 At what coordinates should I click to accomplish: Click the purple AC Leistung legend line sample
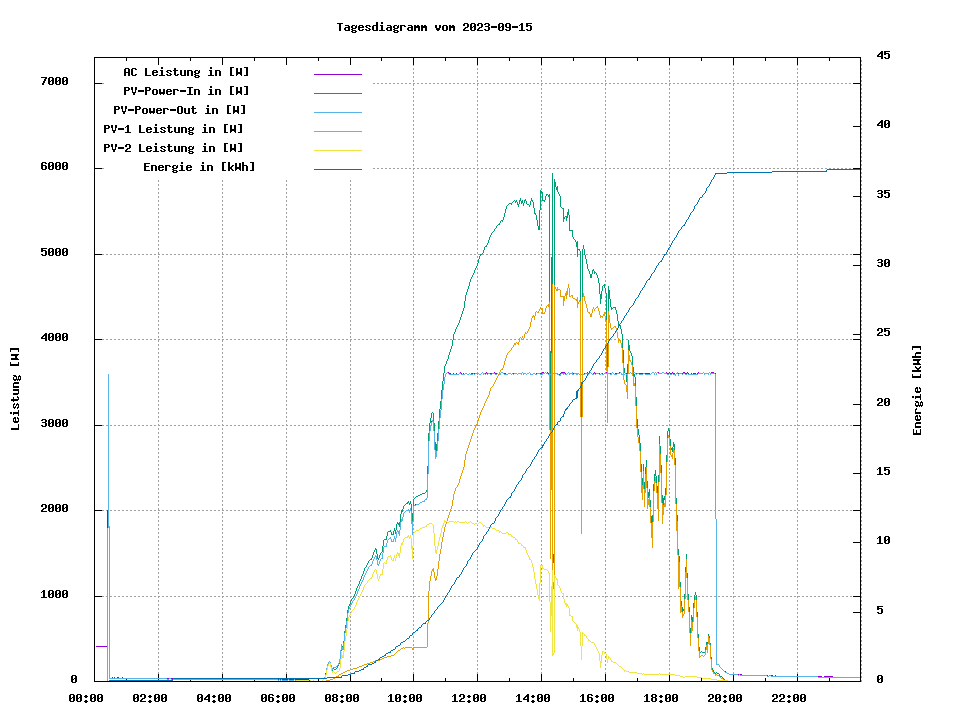pos(337,73)
